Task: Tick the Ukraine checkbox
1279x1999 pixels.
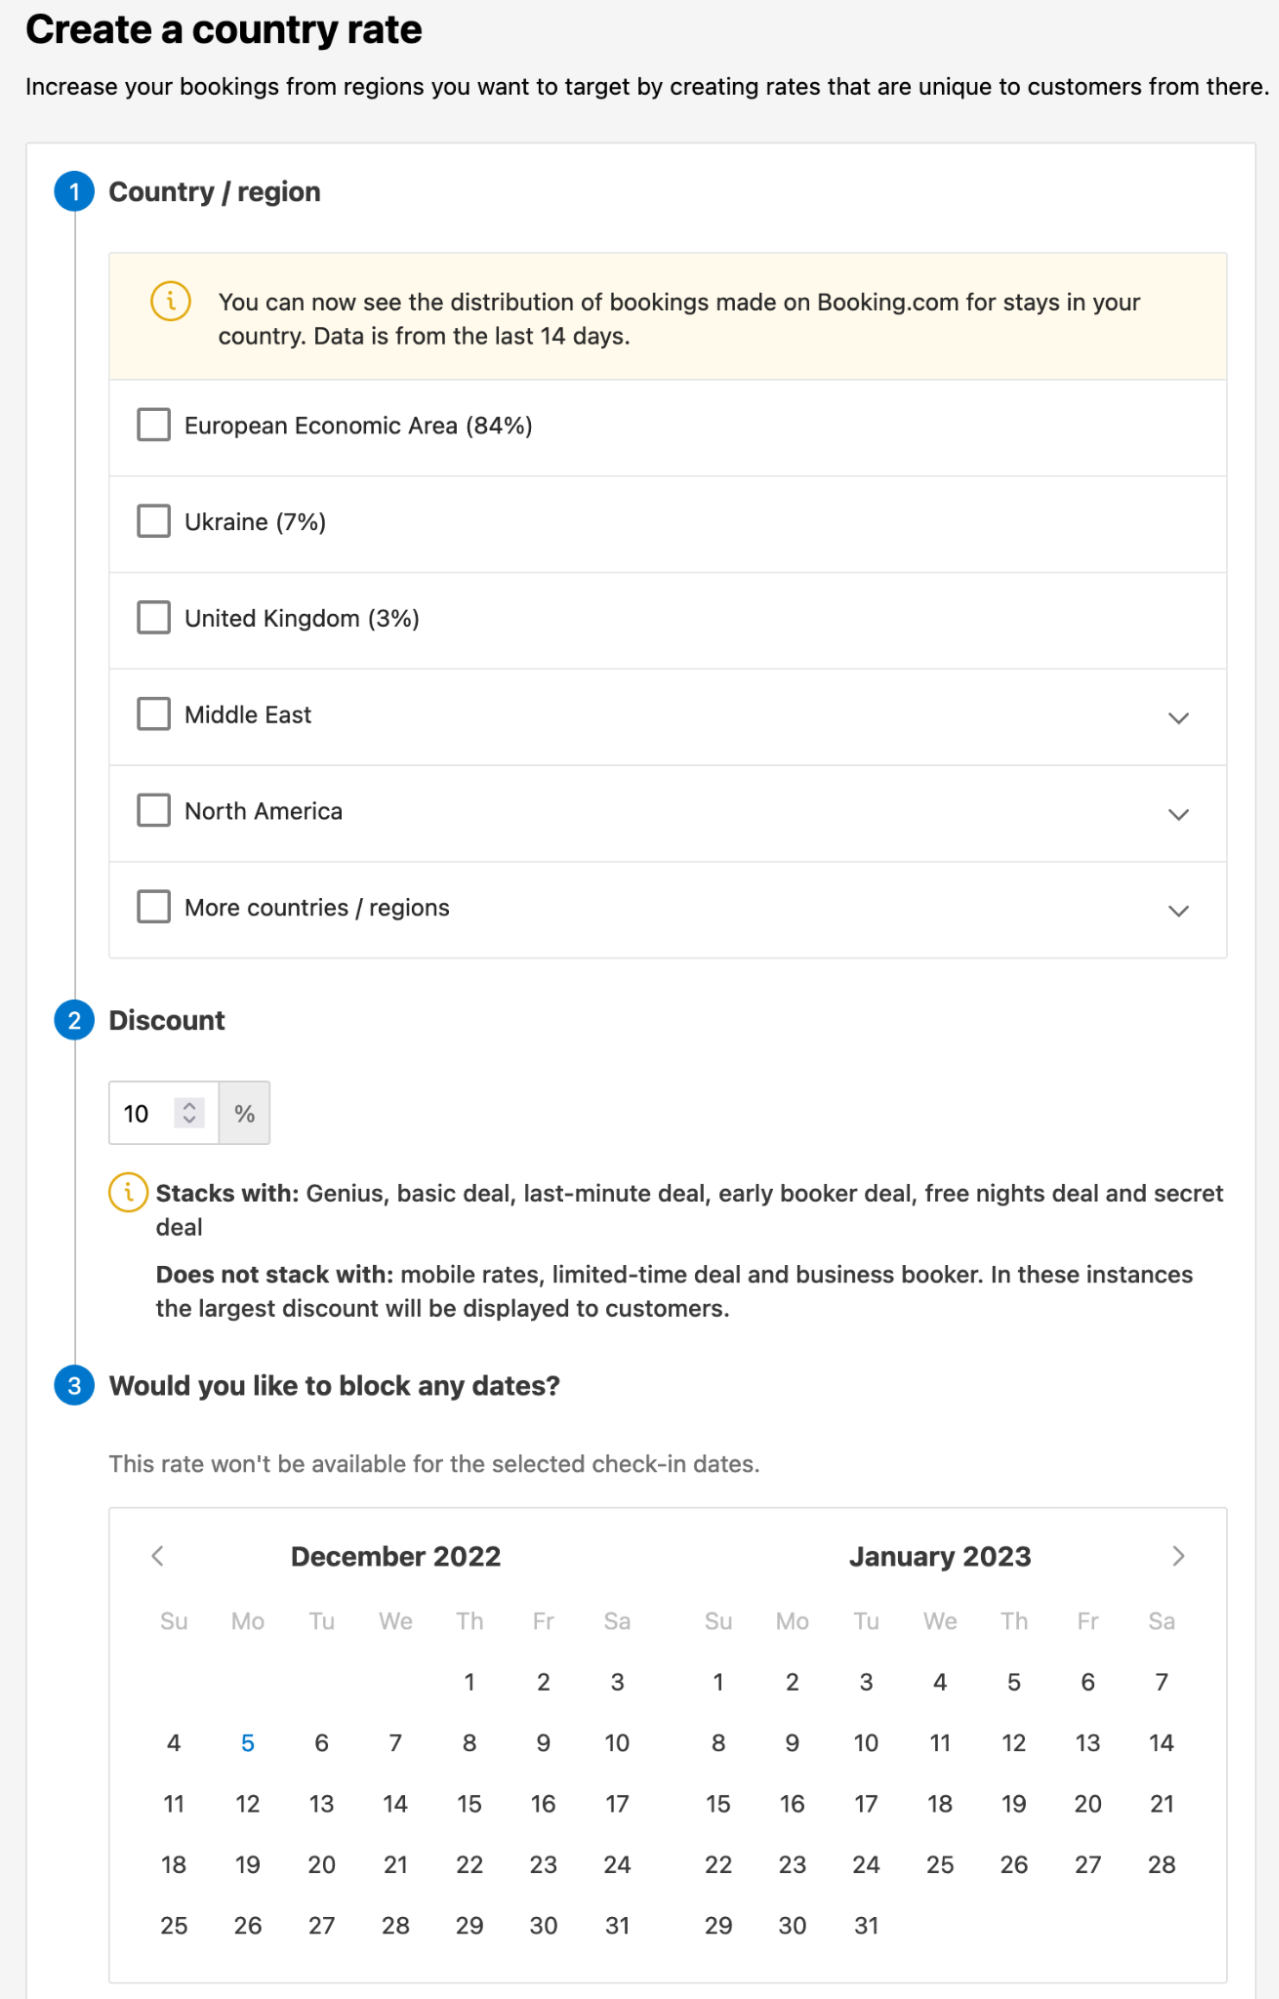Action: 154,521
